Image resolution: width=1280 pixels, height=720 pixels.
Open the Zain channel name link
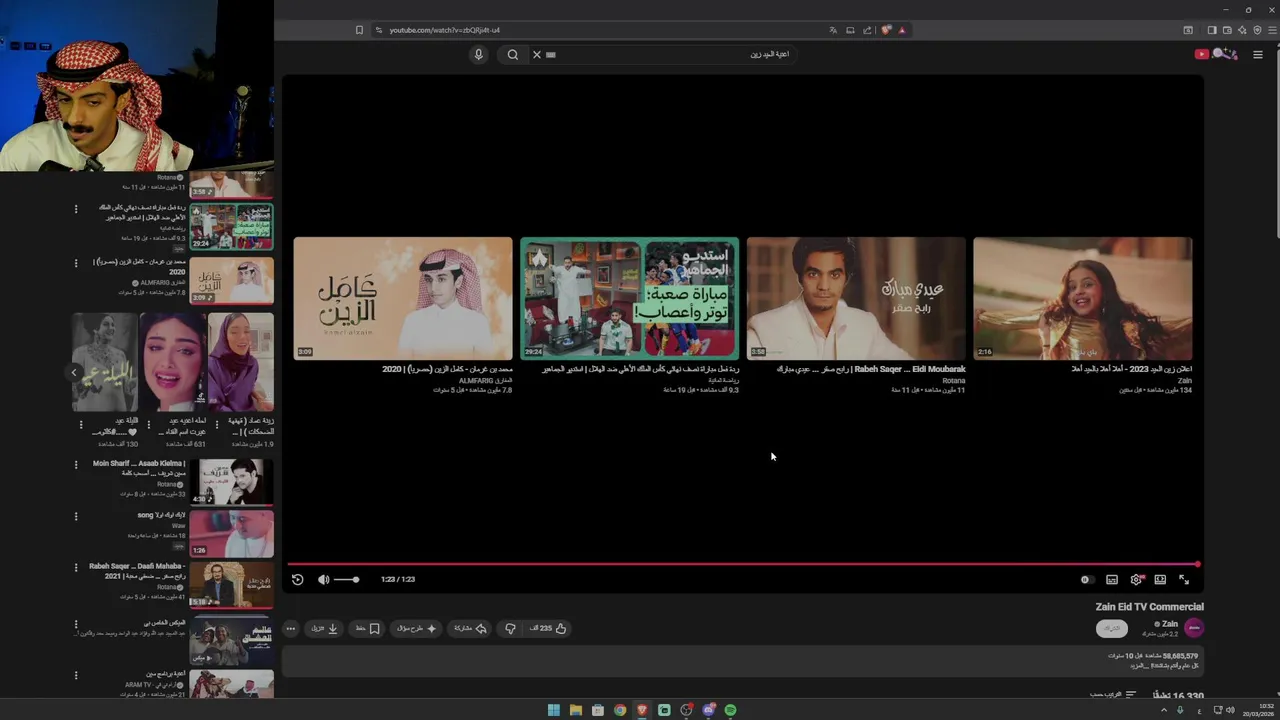[x=1169, y=623]
